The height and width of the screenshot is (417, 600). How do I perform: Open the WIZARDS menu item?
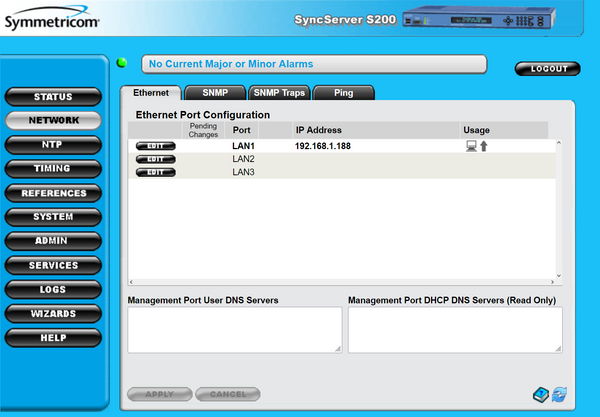tap(53, 314)
